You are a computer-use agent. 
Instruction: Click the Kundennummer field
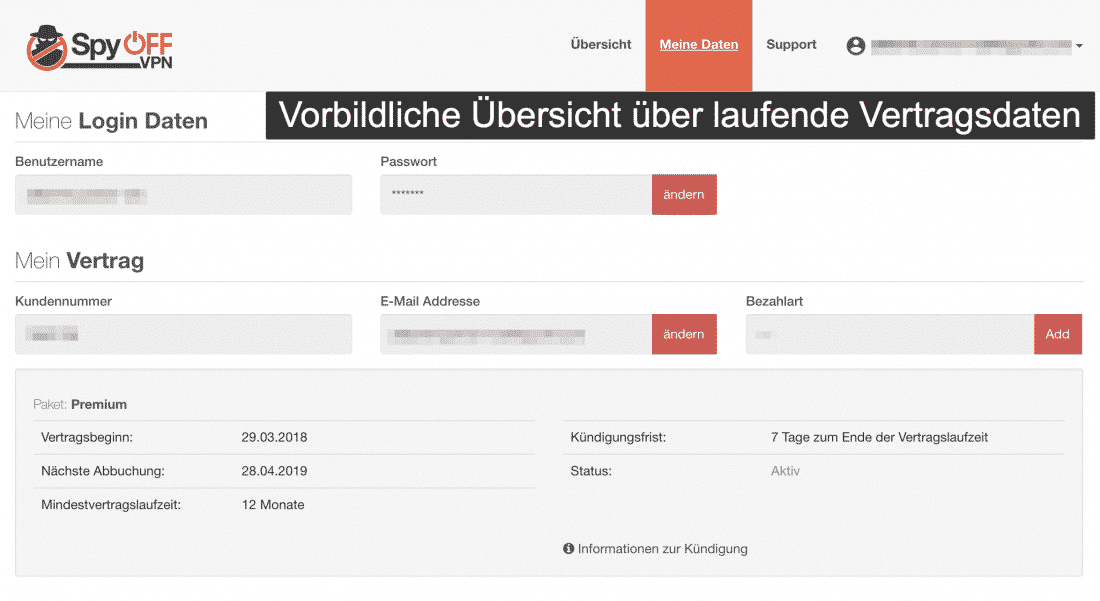coord(183,334)
